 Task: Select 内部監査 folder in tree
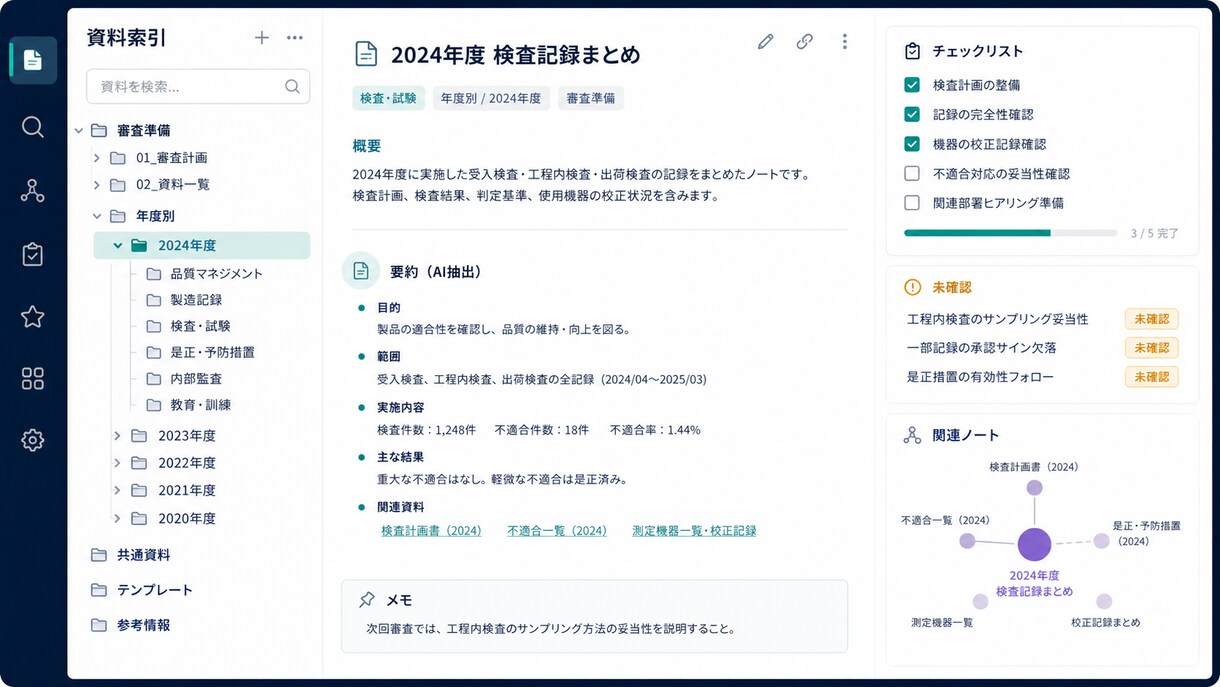(x=184, y=379)
